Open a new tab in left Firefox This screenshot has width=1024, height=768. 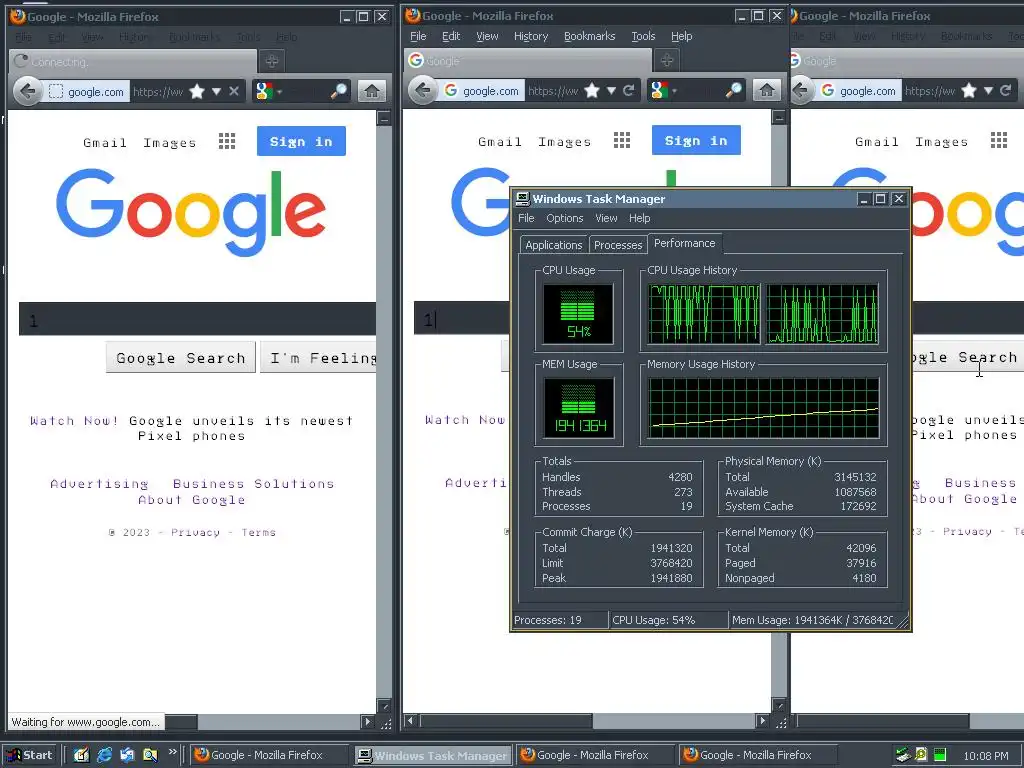tap(272, 61)
